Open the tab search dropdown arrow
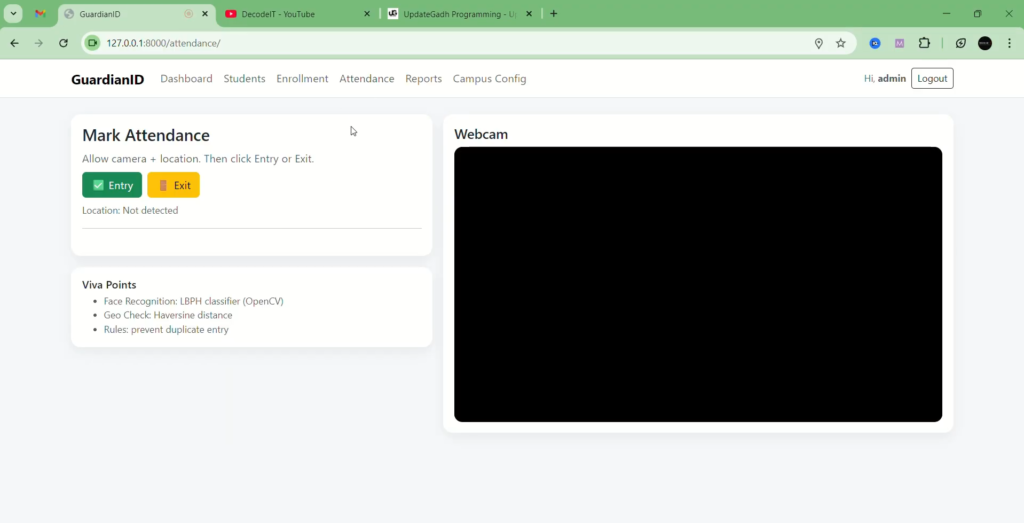Viewport: 1024px width, 523px height. (x=13, y=14)
